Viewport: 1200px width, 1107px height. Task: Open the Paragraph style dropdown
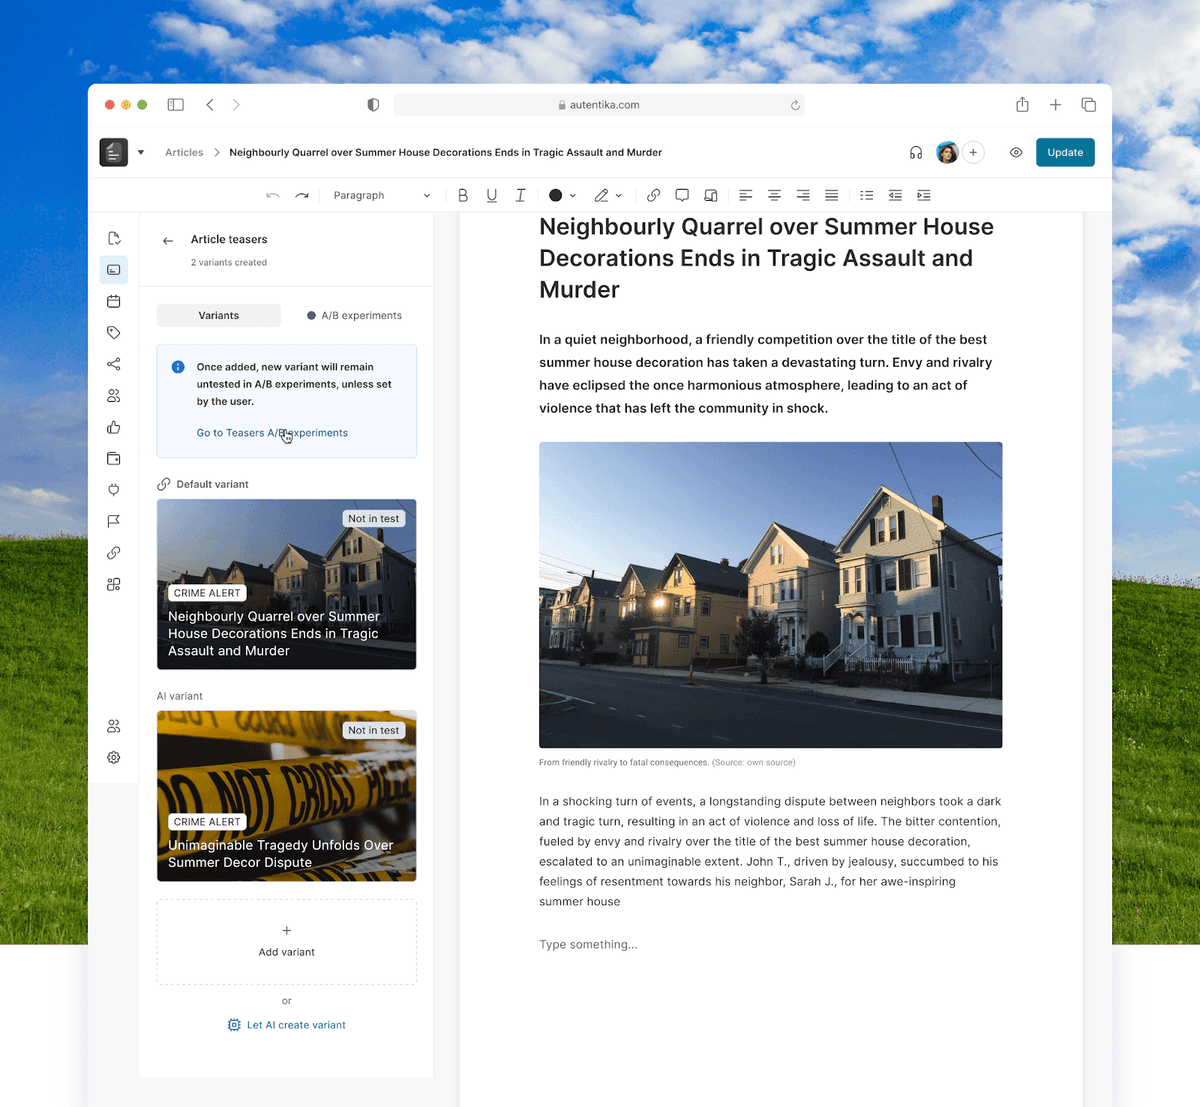(x=382, y=195)
